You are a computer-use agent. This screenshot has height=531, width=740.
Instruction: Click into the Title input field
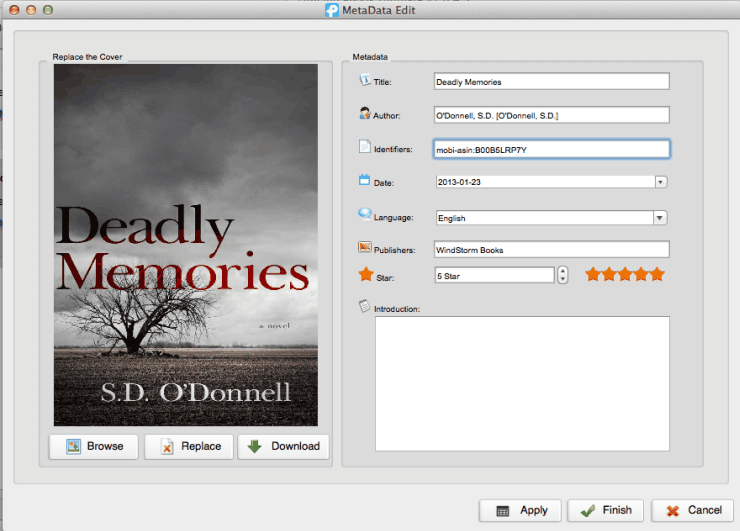pyautogui.click(x=551, y=81)
